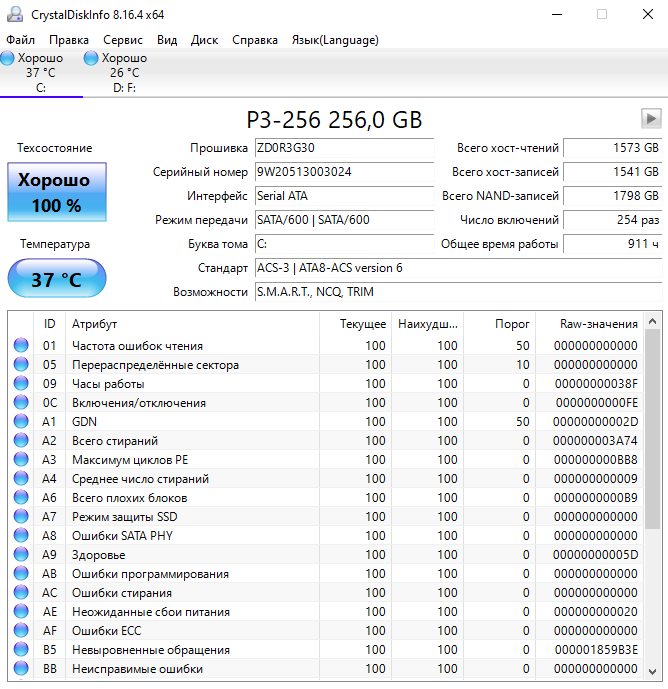Click raw value 000001859B3E
The height and width of the screenshot is (689, 668).
click(596, 649)
